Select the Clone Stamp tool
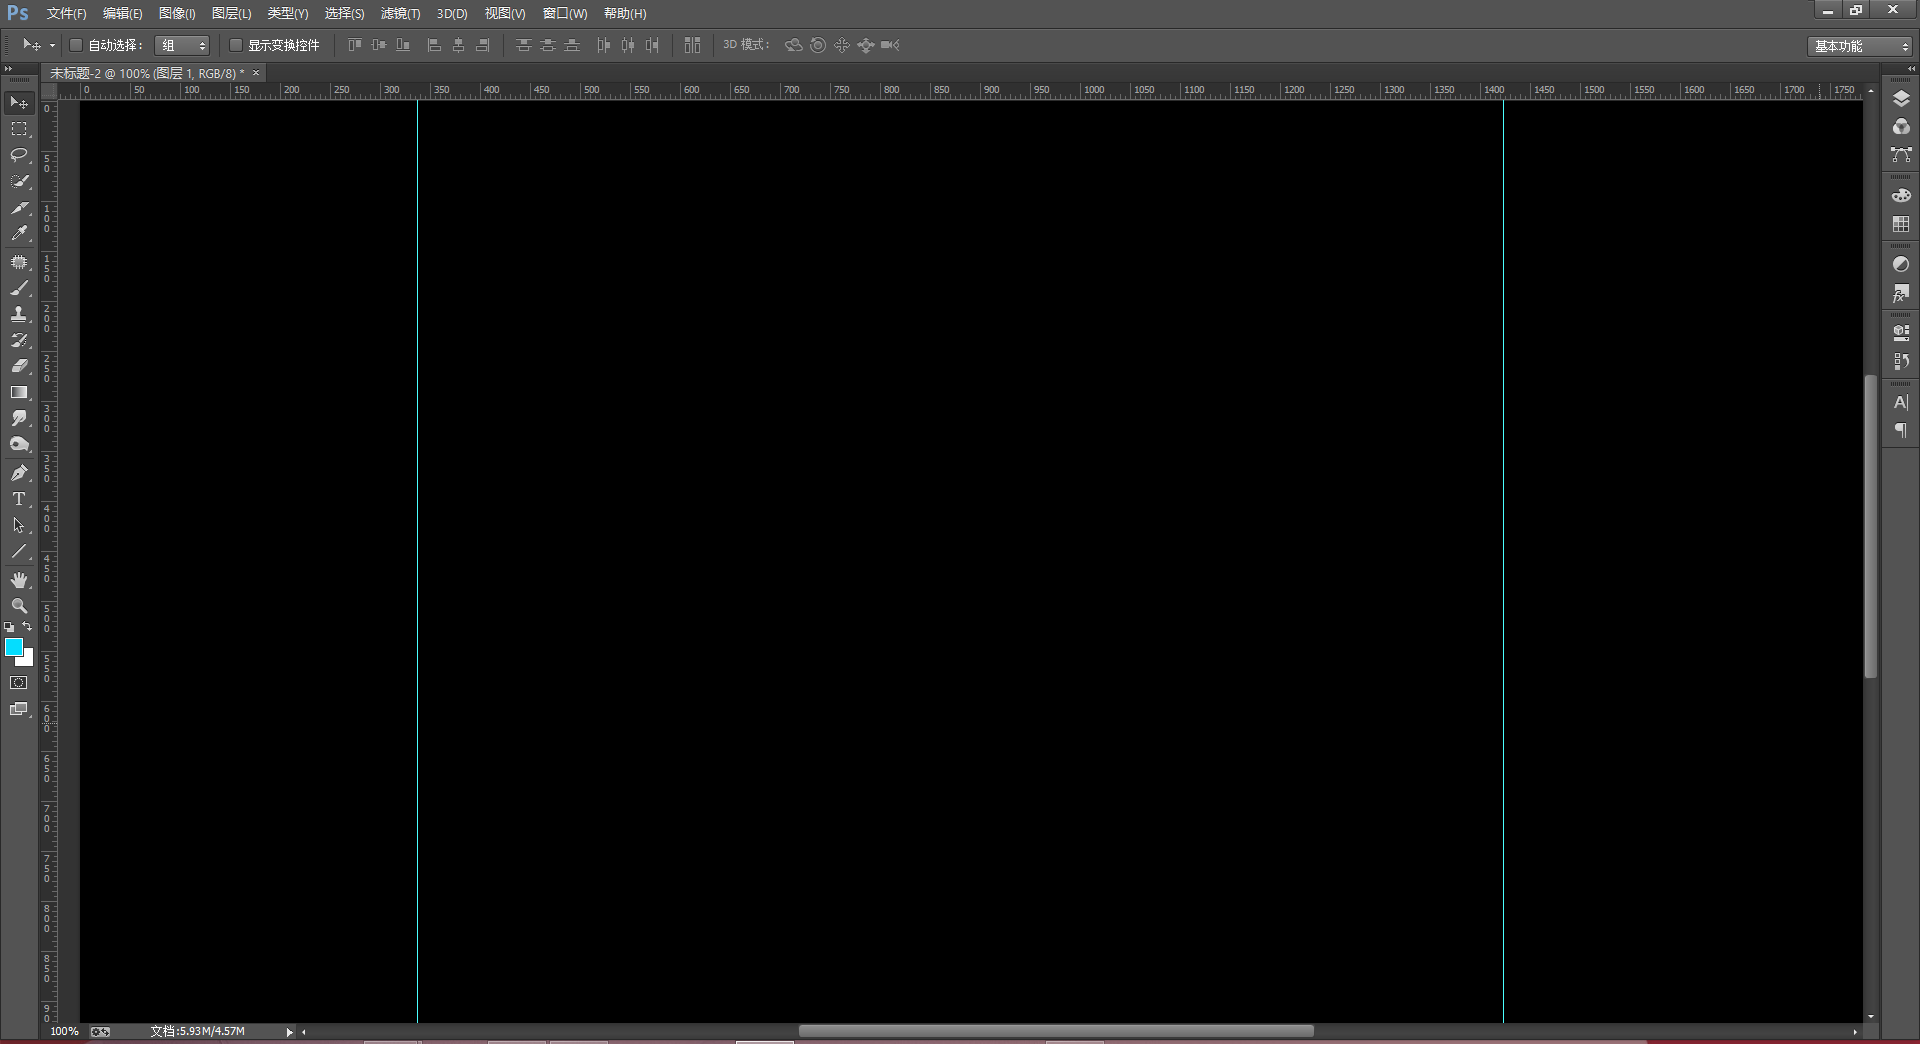The height and width of the screenshot is (1044, 1920). 19,314
